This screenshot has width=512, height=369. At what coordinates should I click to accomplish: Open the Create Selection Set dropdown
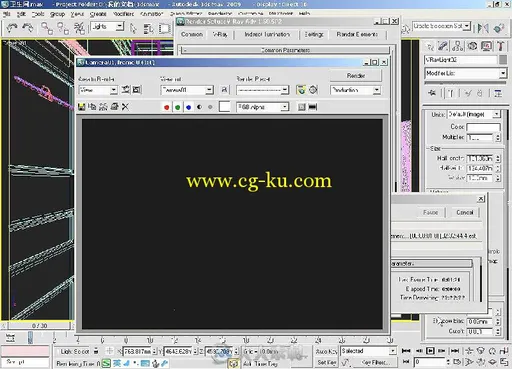coord(467,26)
